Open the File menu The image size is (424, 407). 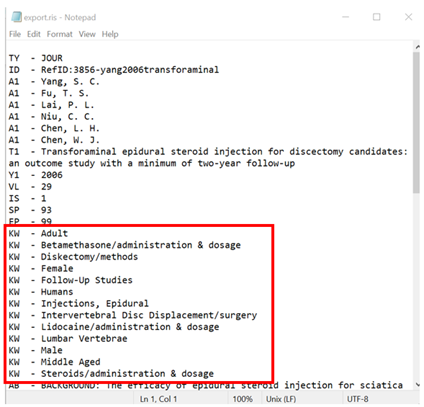[15, 34]
